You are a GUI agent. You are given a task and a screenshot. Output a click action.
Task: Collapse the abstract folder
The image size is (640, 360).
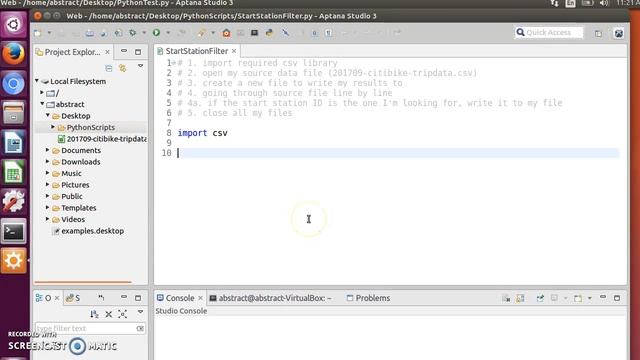click(x=42, y=104)
